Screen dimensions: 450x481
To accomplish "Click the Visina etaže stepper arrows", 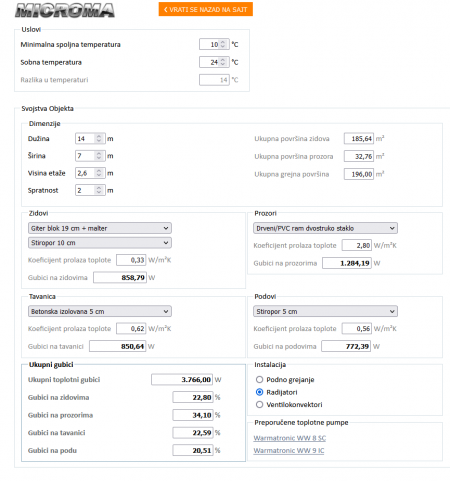I will click(99, 173).
